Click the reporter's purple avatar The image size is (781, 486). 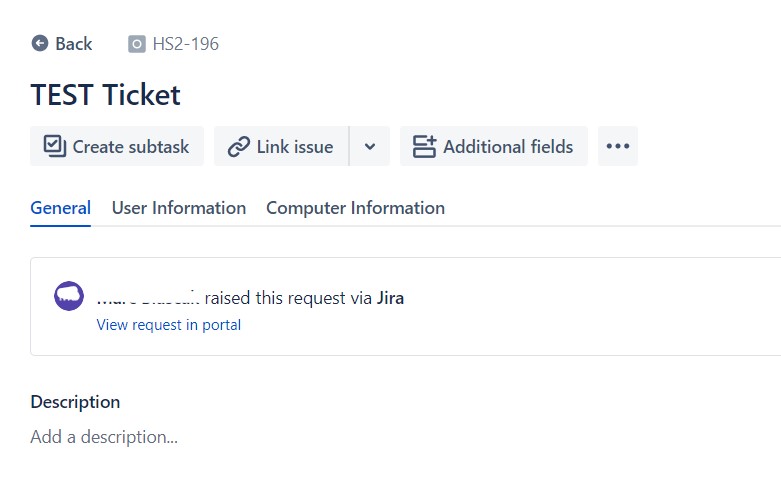tap(69, 296)
